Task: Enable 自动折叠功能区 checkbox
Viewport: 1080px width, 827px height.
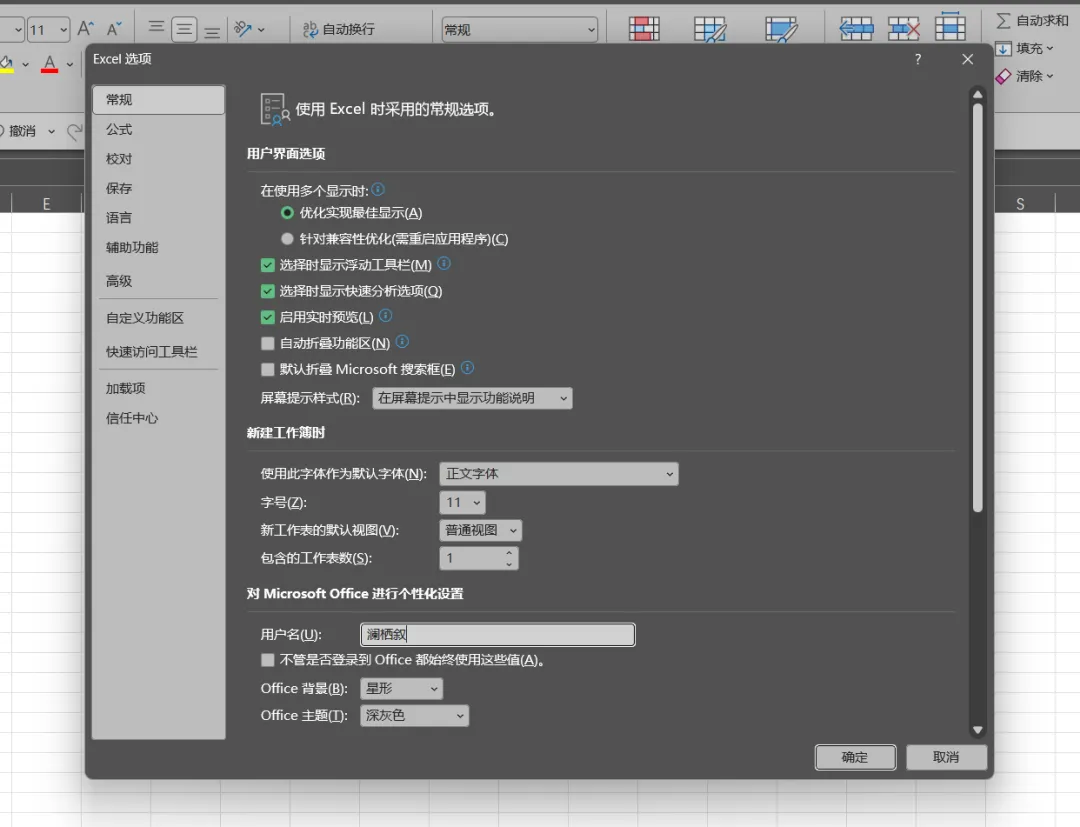Action: tap(268, 343)
